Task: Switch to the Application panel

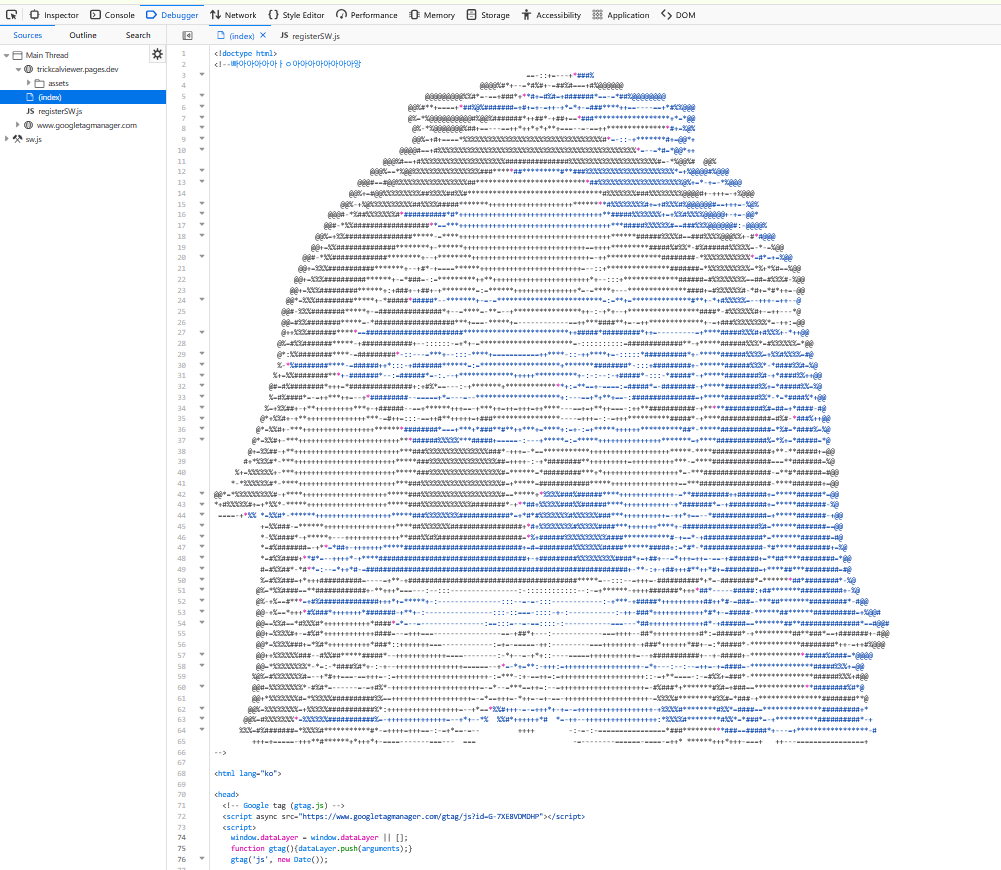Action: pos(621,15)
